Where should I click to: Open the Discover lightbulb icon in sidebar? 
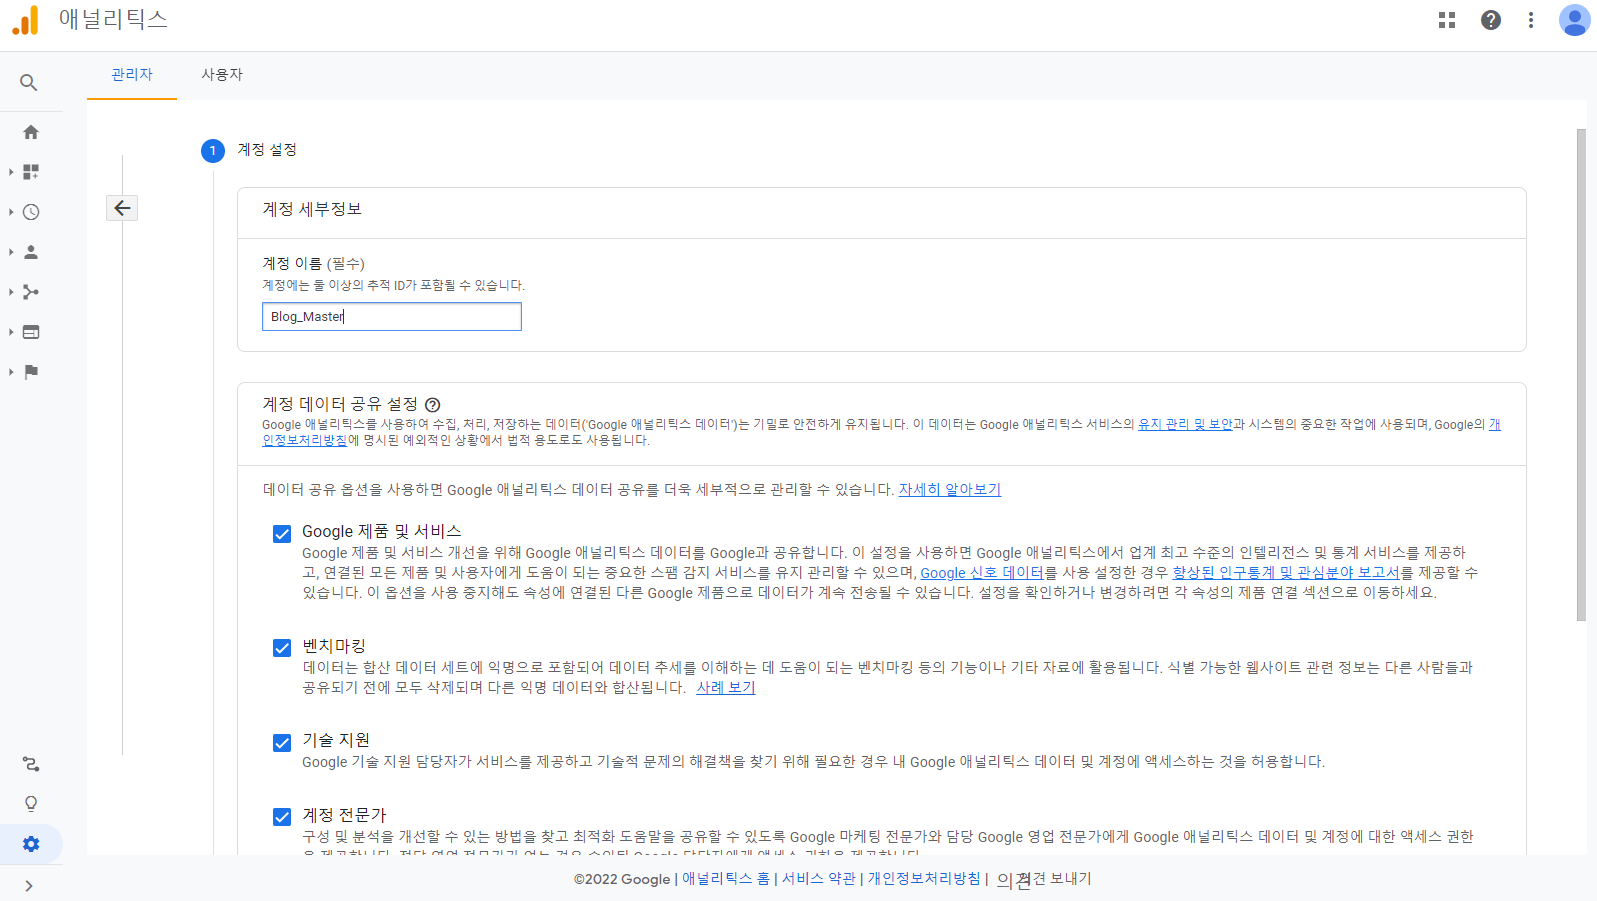click(x=31, y=804)
